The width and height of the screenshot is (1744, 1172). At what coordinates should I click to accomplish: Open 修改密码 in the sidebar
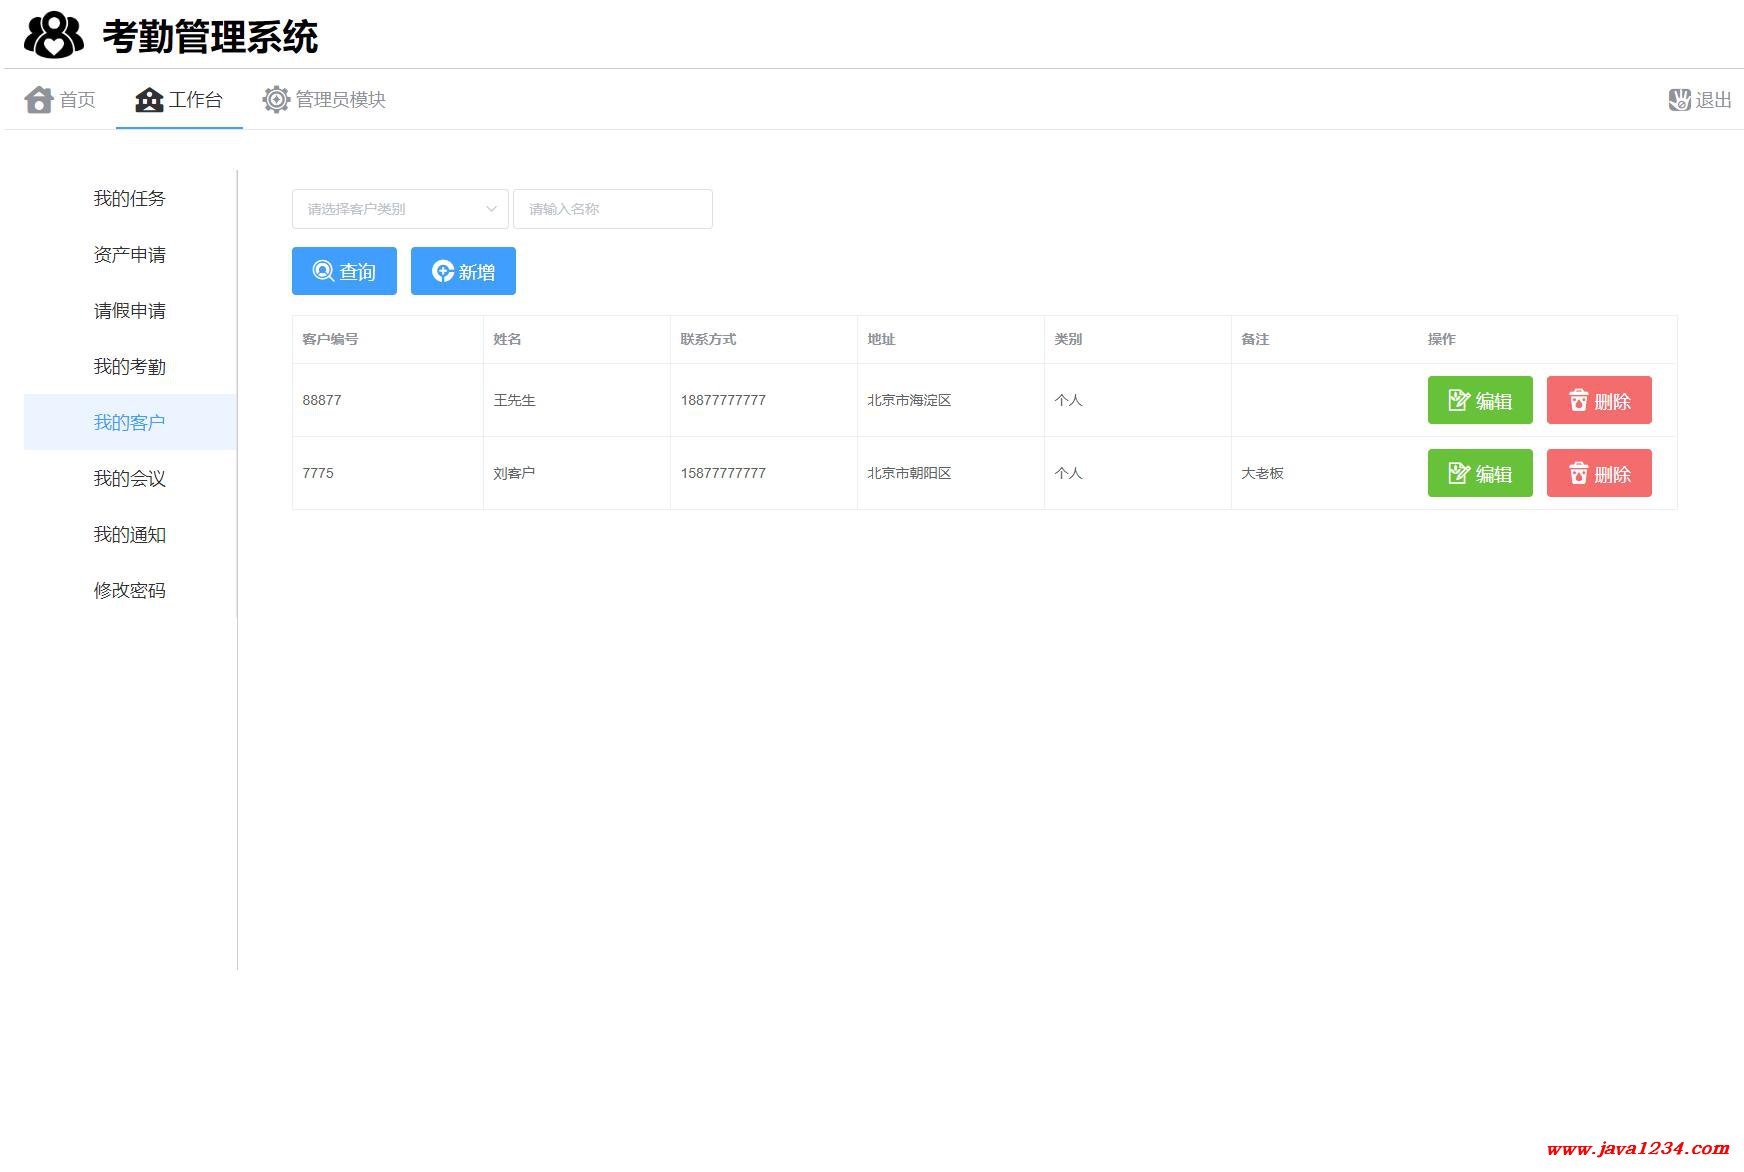click(x=130, y=590)
